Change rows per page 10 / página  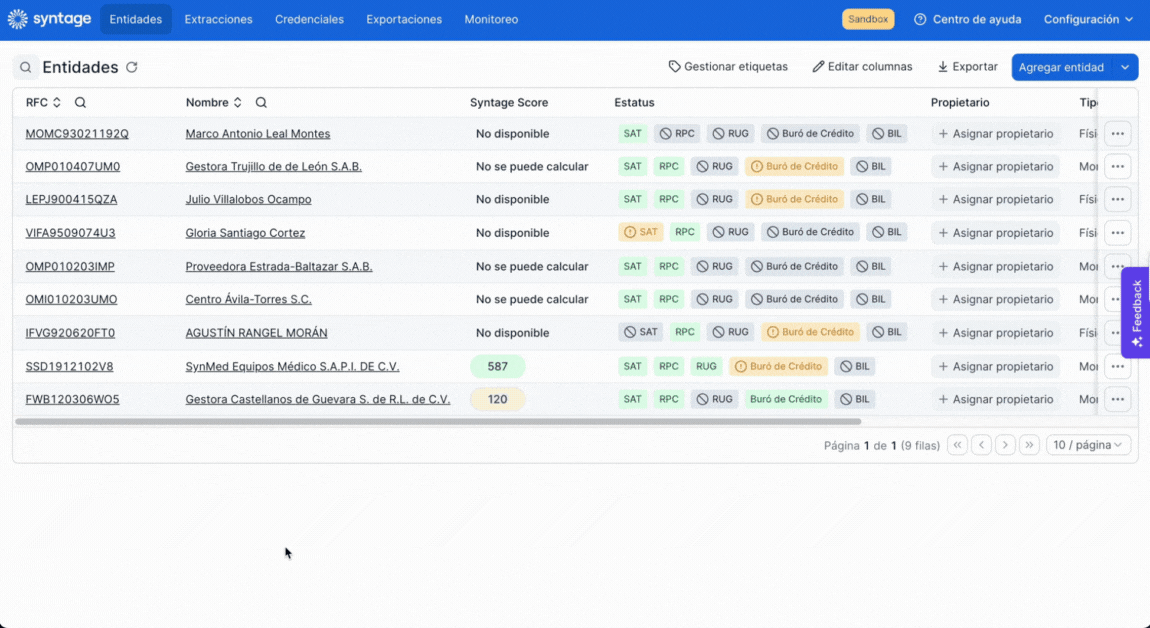point(1088,445)
